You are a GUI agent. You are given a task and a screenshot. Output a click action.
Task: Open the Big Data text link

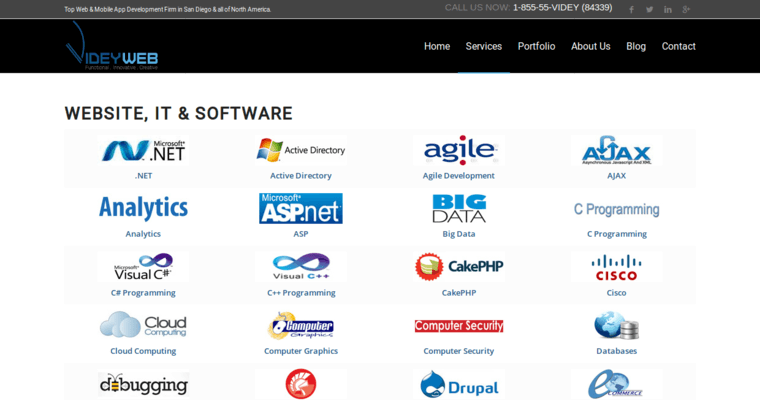[458, 234]
